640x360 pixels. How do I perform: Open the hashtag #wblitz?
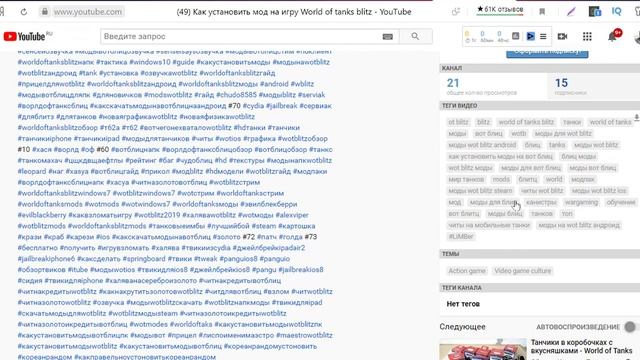302,84
